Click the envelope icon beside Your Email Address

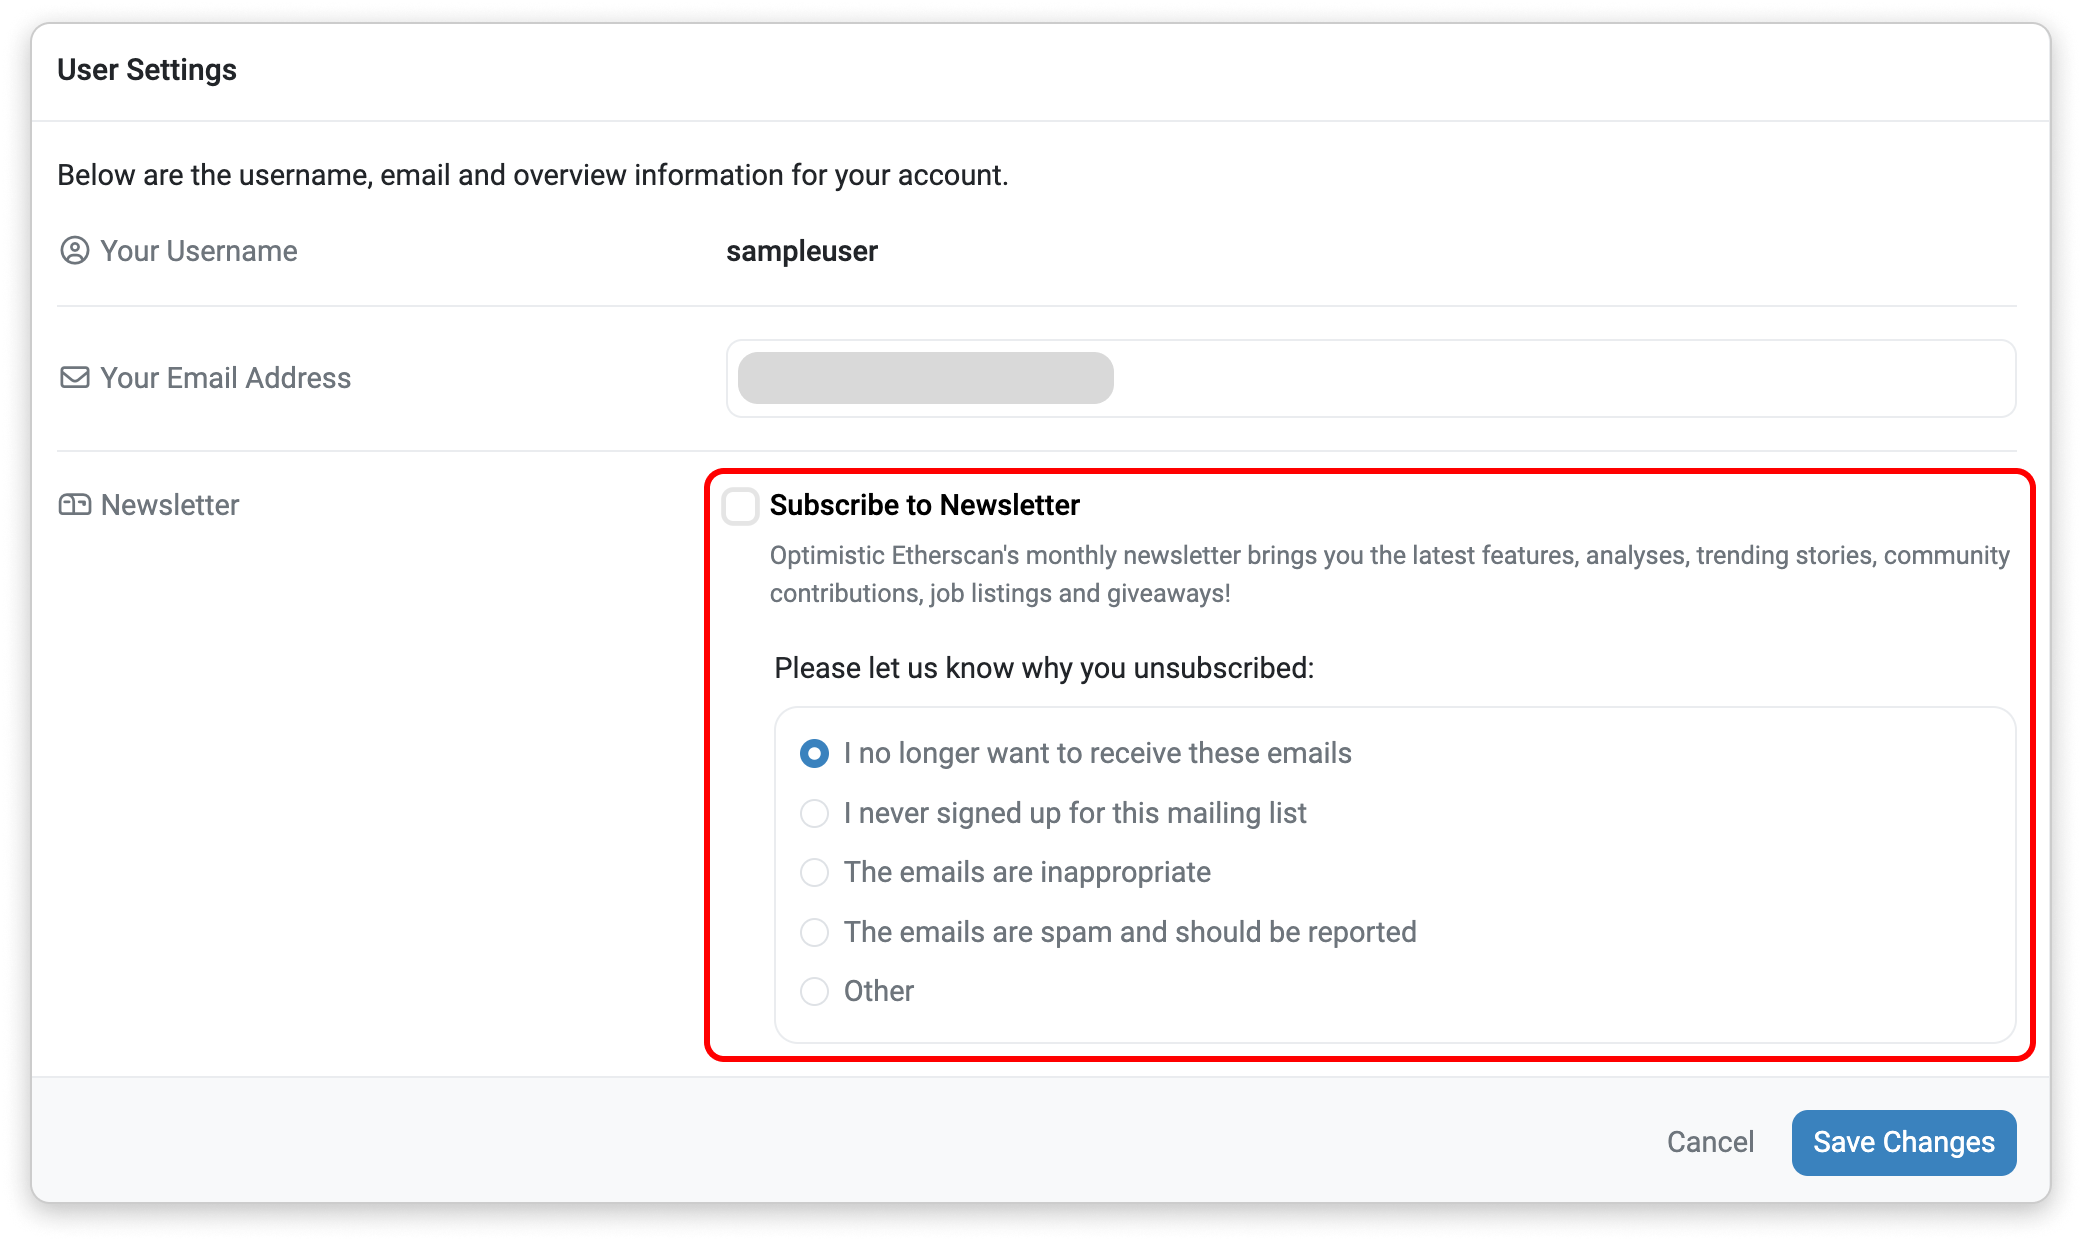[x=75, y=378]
